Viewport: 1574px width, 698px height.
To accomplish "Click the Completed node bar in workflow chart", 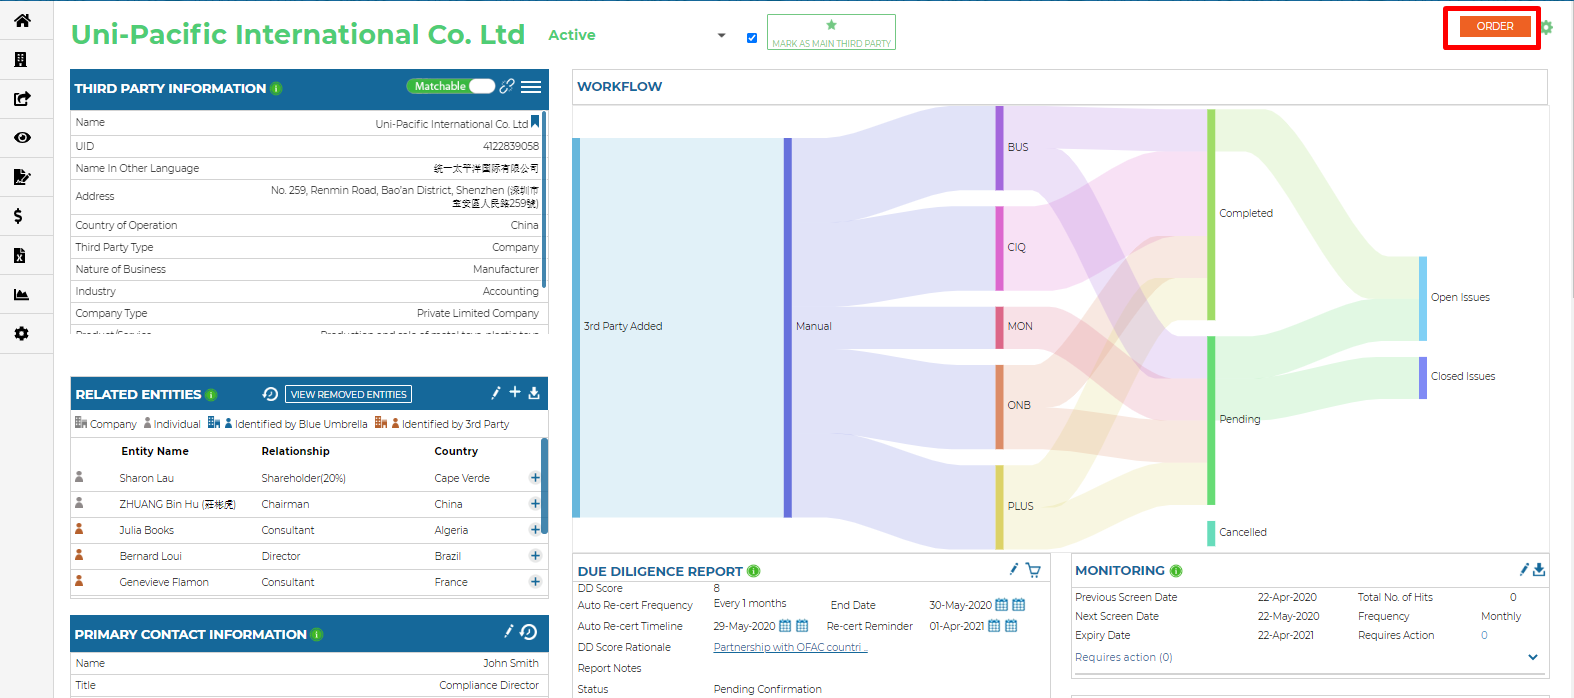I will coord(1211,214).
